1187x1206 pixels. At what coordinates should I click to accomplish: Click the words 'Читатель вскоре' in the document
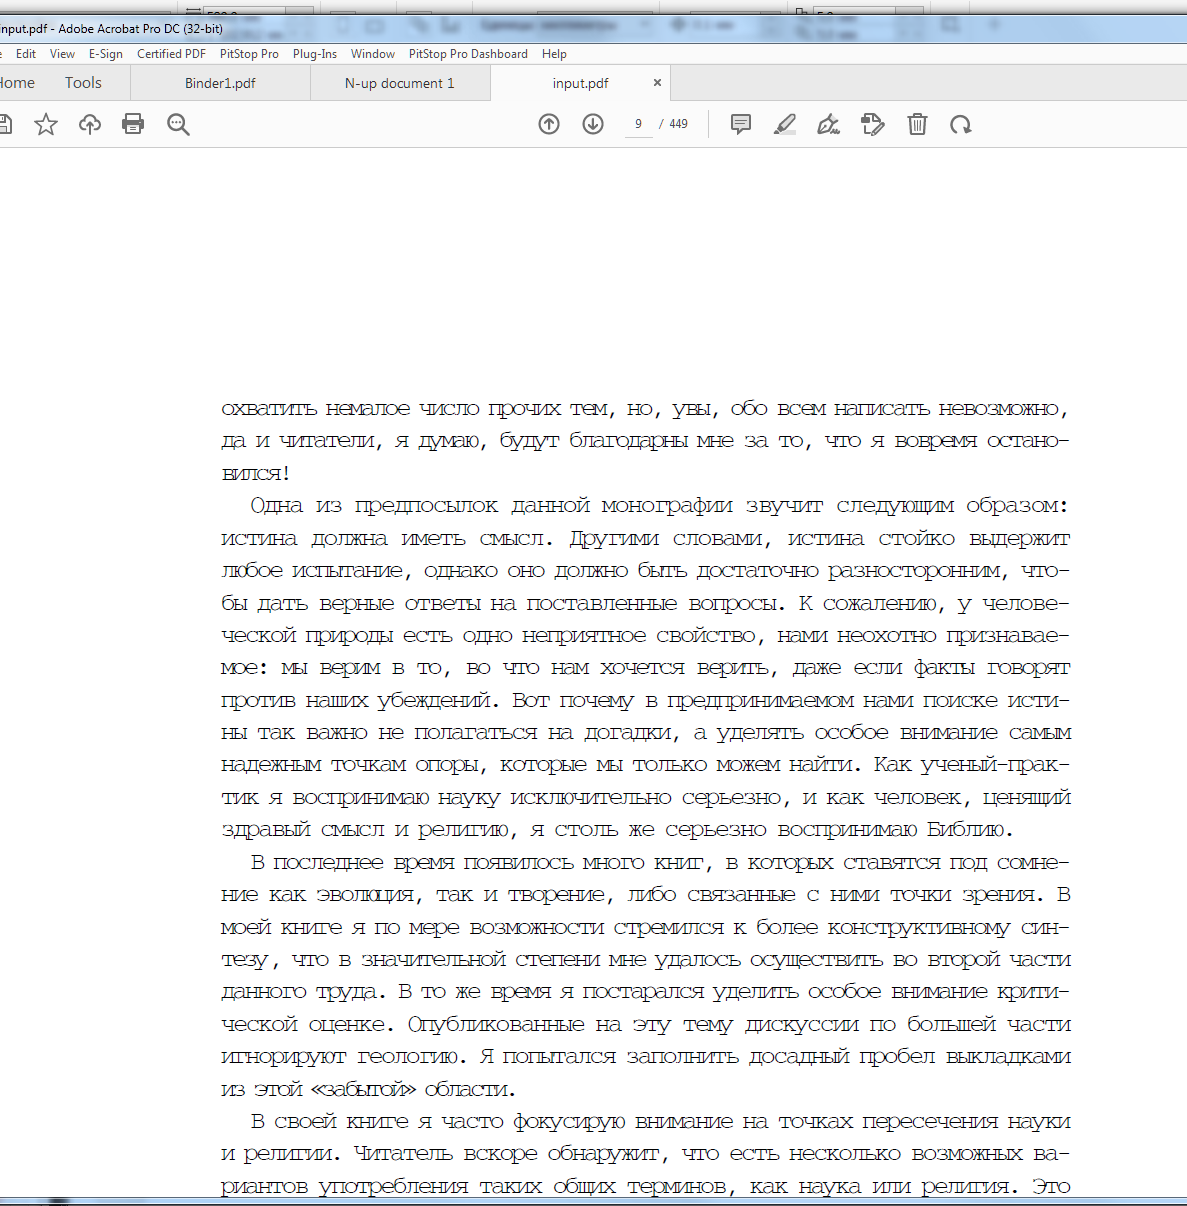click(448, 1153)
